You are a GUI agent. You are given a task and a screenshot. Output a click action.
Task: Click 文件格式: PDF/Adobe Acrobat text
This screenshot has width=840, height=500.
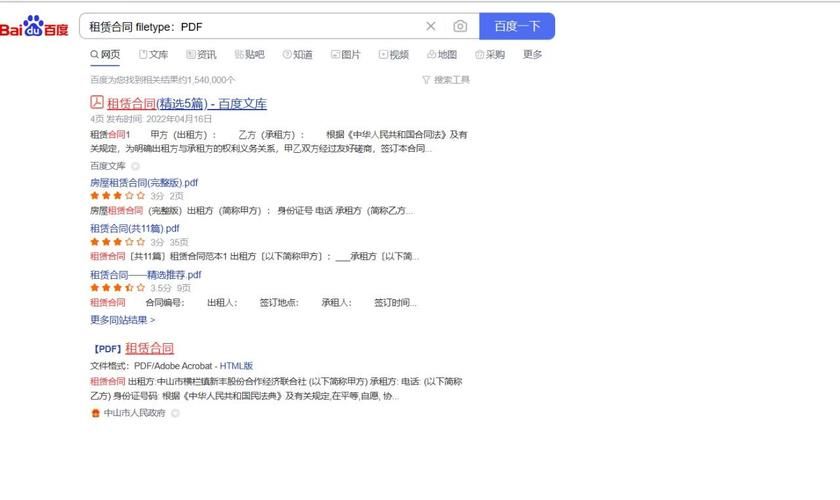pos(151,366)
